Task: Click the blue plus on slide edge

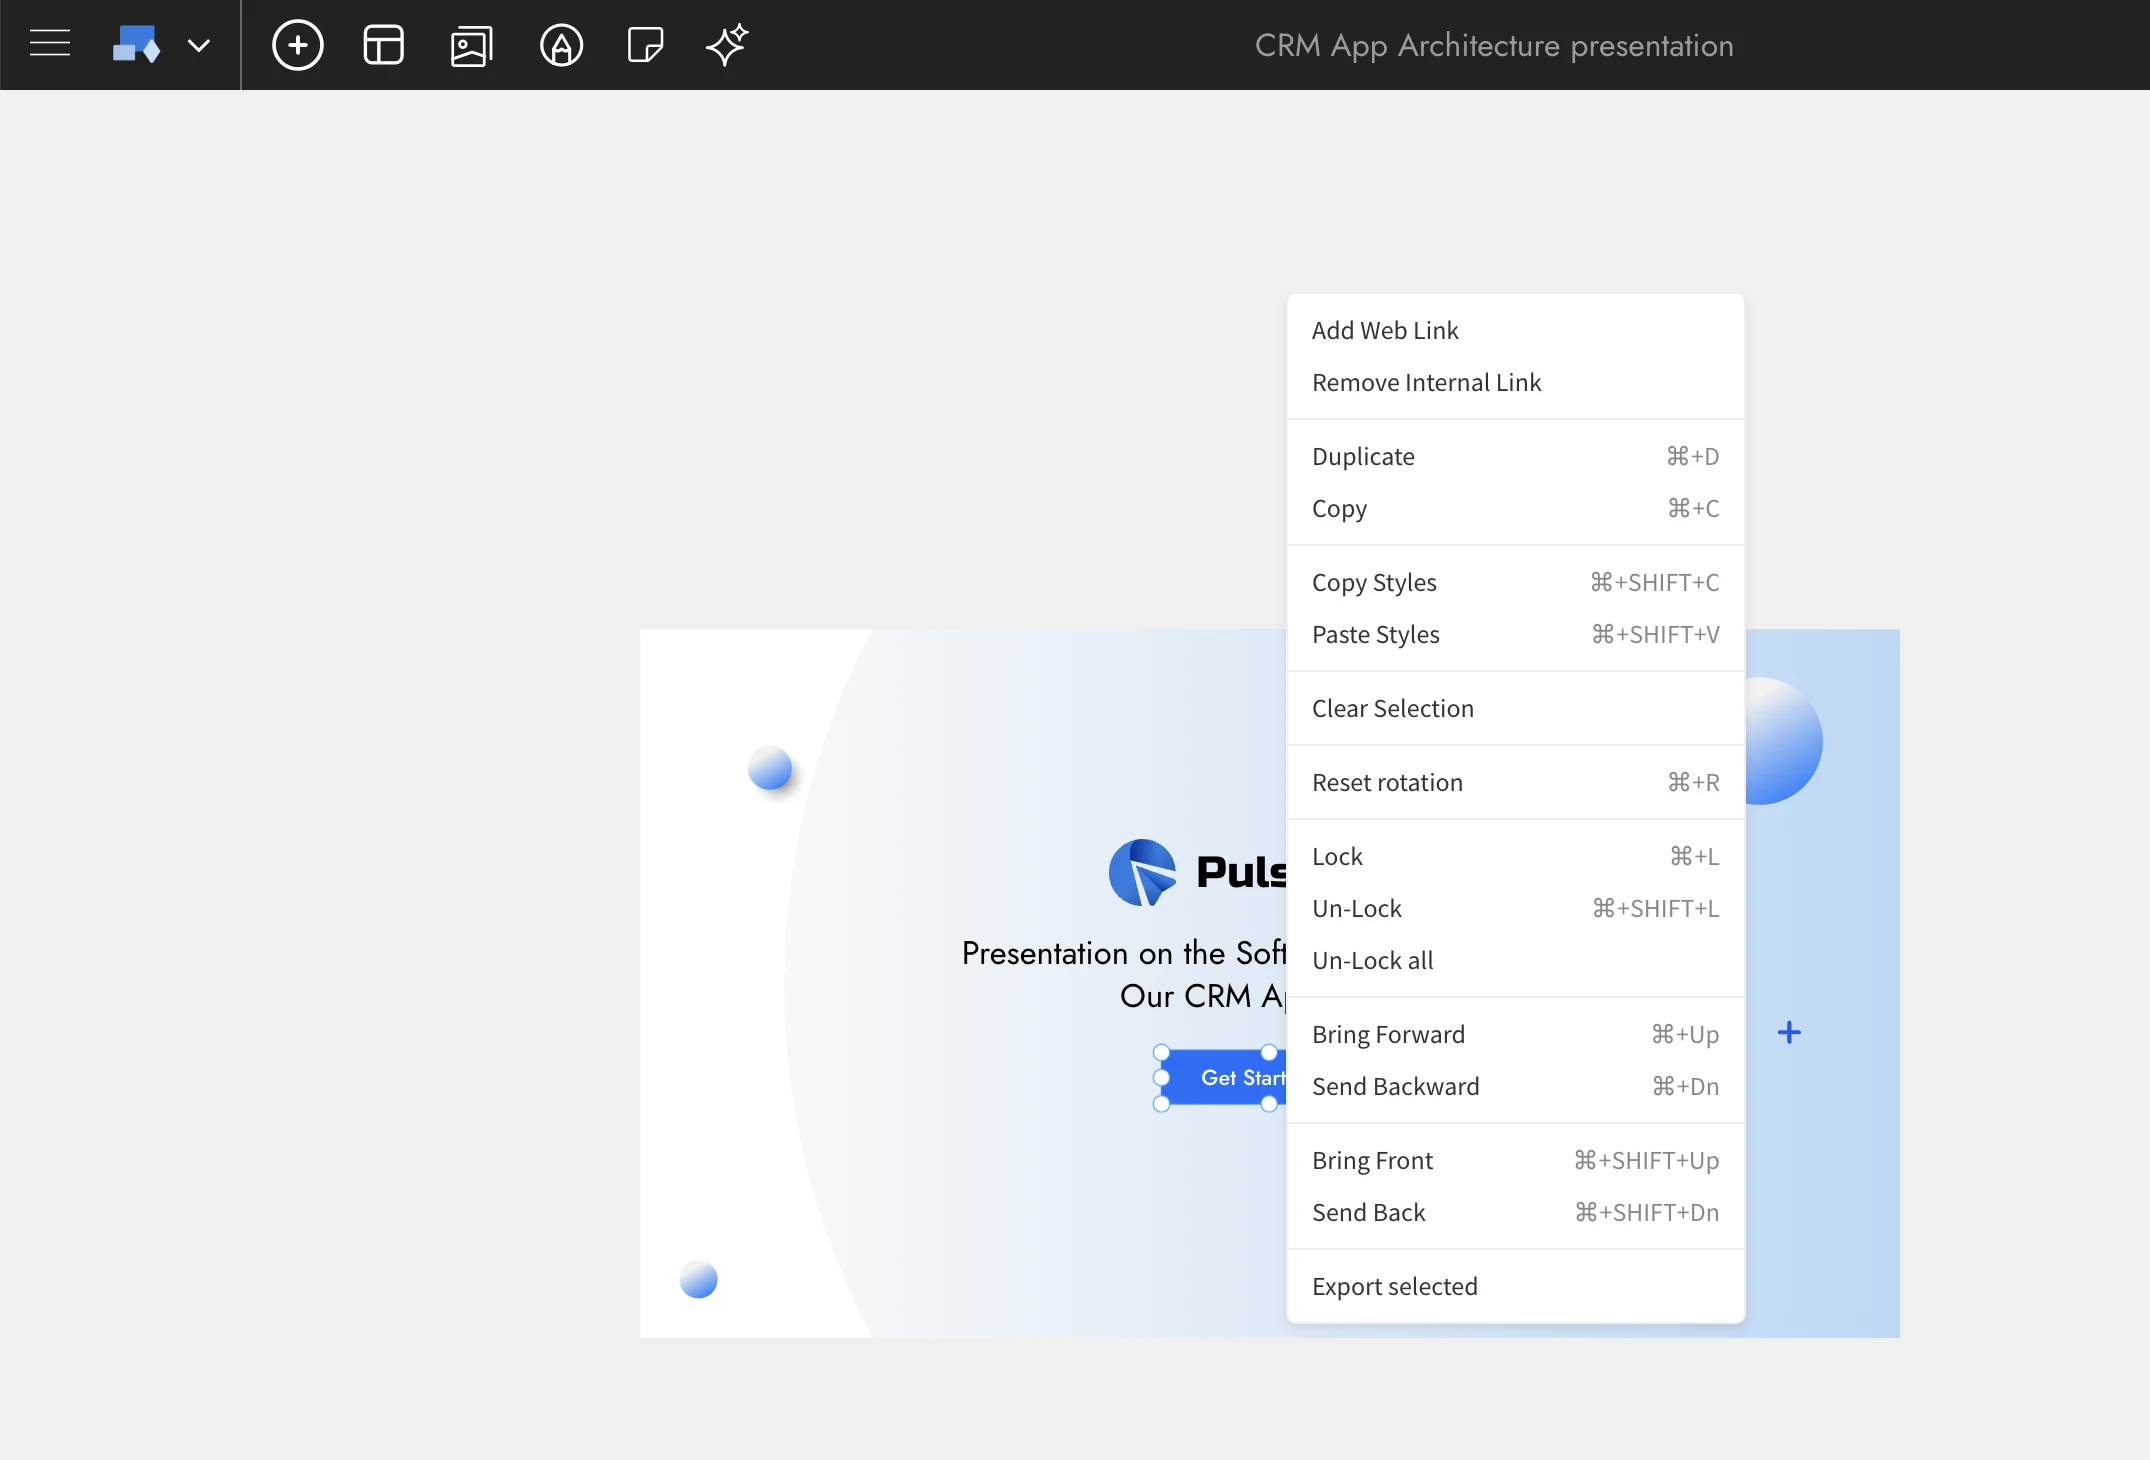Action: pyautogui.click(x=1789, y=1033)
